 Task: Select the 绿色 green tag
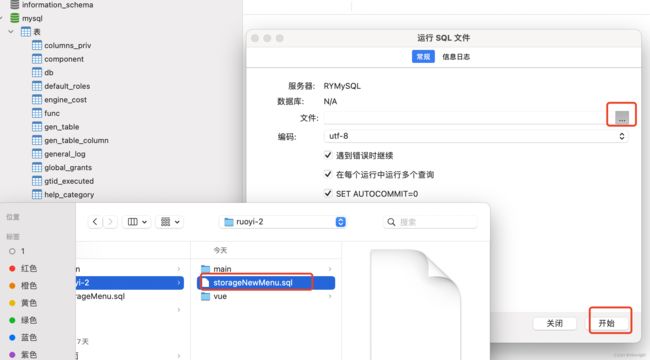23,320
